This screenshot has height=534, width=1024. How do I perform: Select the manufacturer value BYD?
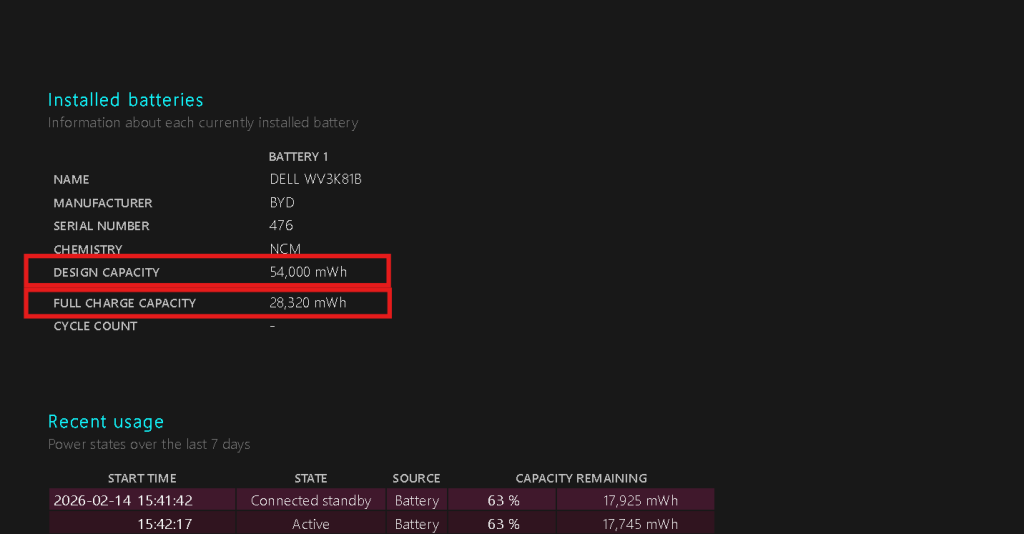(282, 203)
